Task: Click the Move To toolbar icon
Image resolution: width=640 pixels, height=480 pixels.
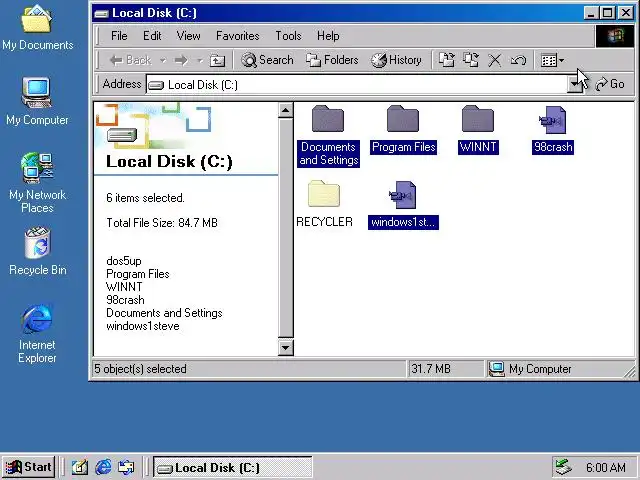Action: (x=446, y=60)
